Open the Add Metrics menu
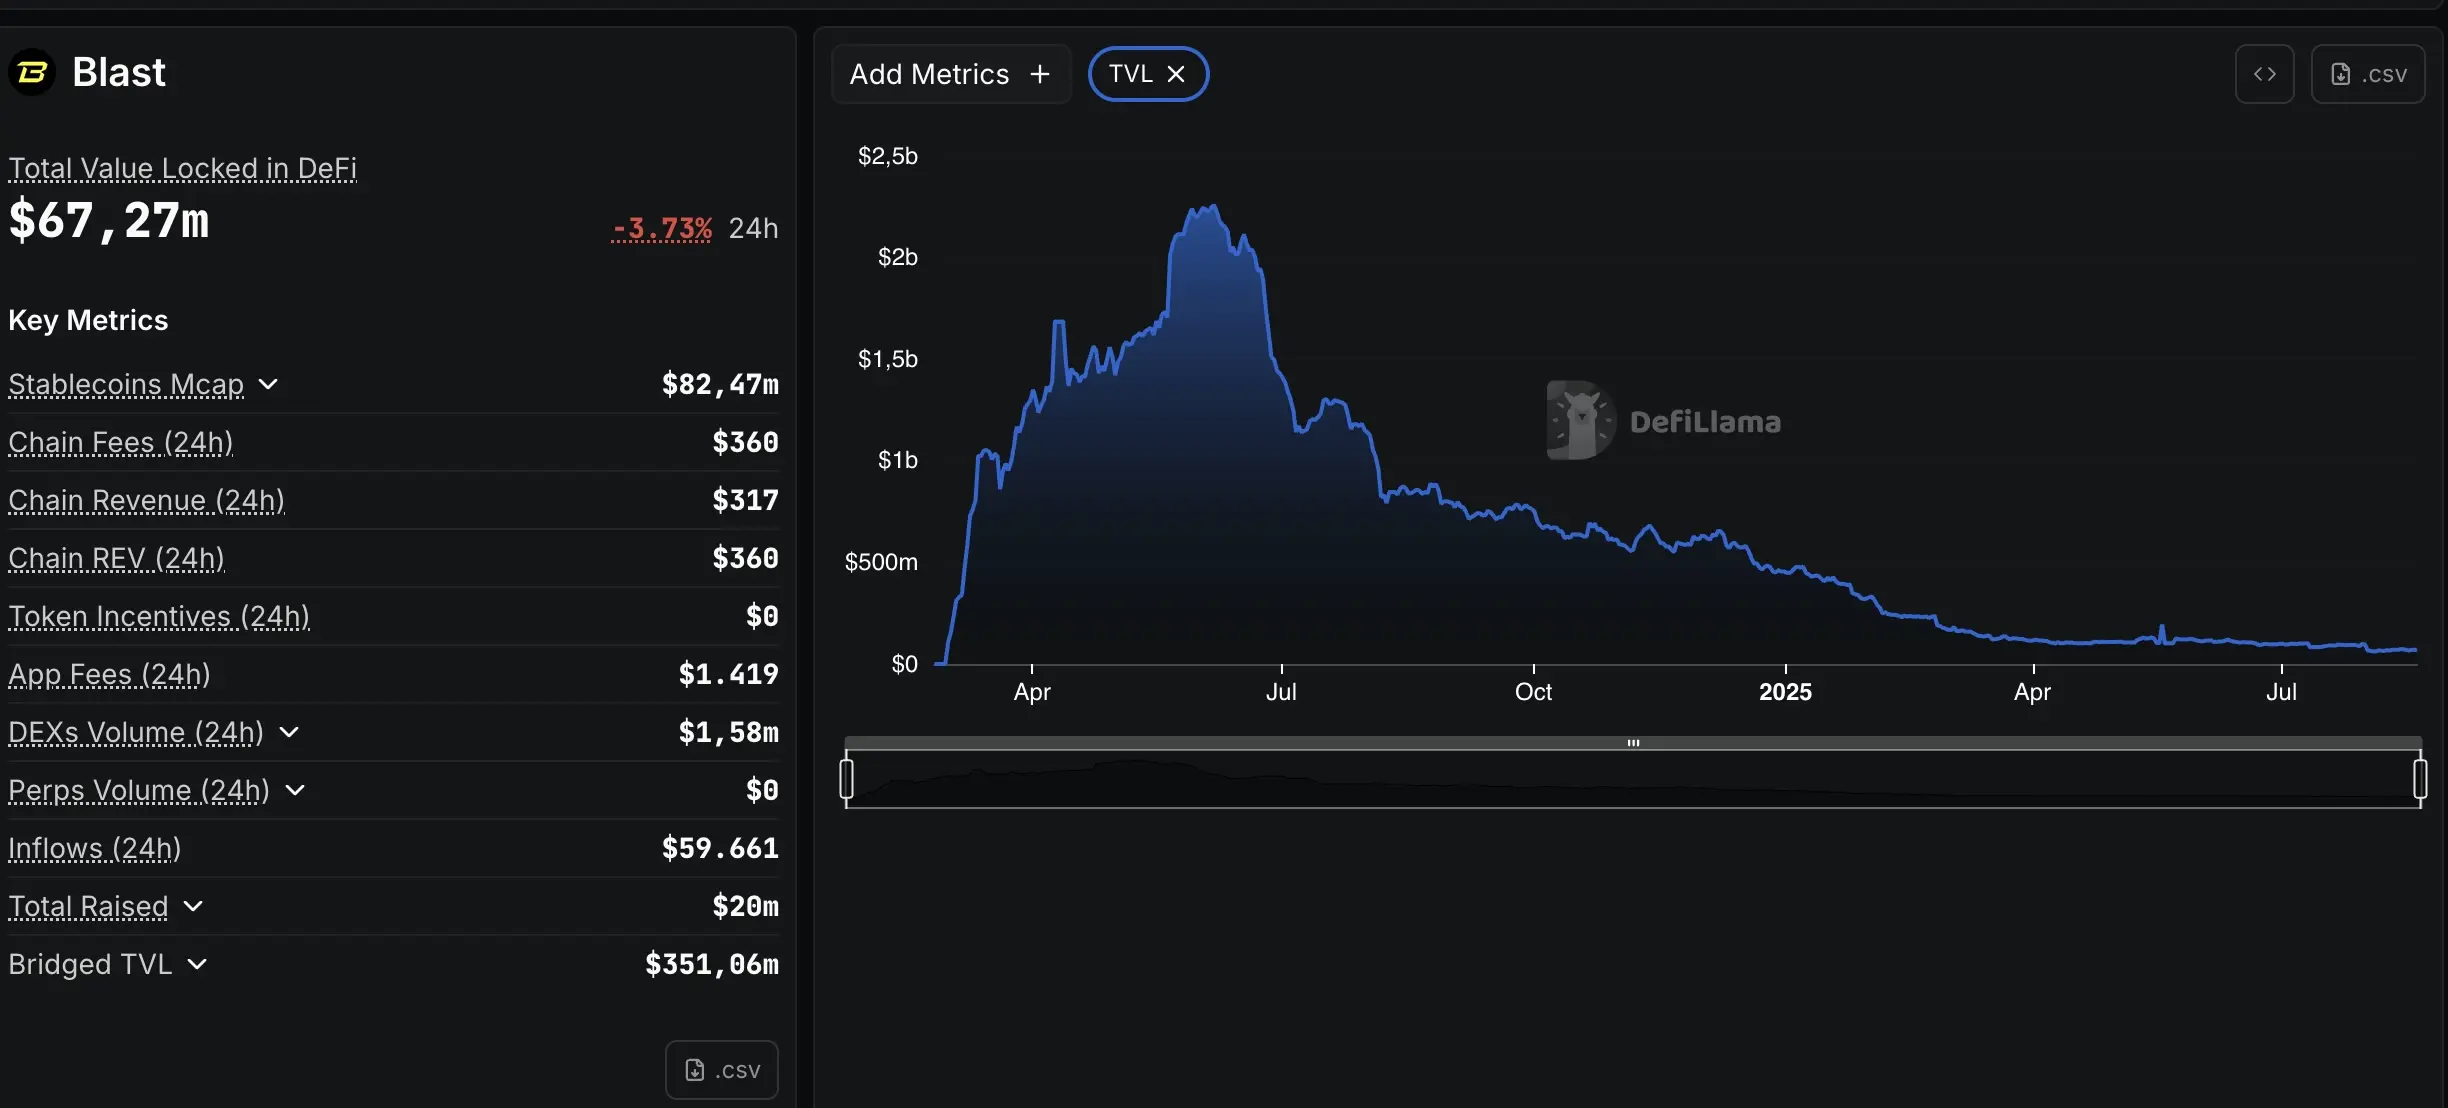The height and width of the screenshot is (1108, 2448). [x=950, y=74]
